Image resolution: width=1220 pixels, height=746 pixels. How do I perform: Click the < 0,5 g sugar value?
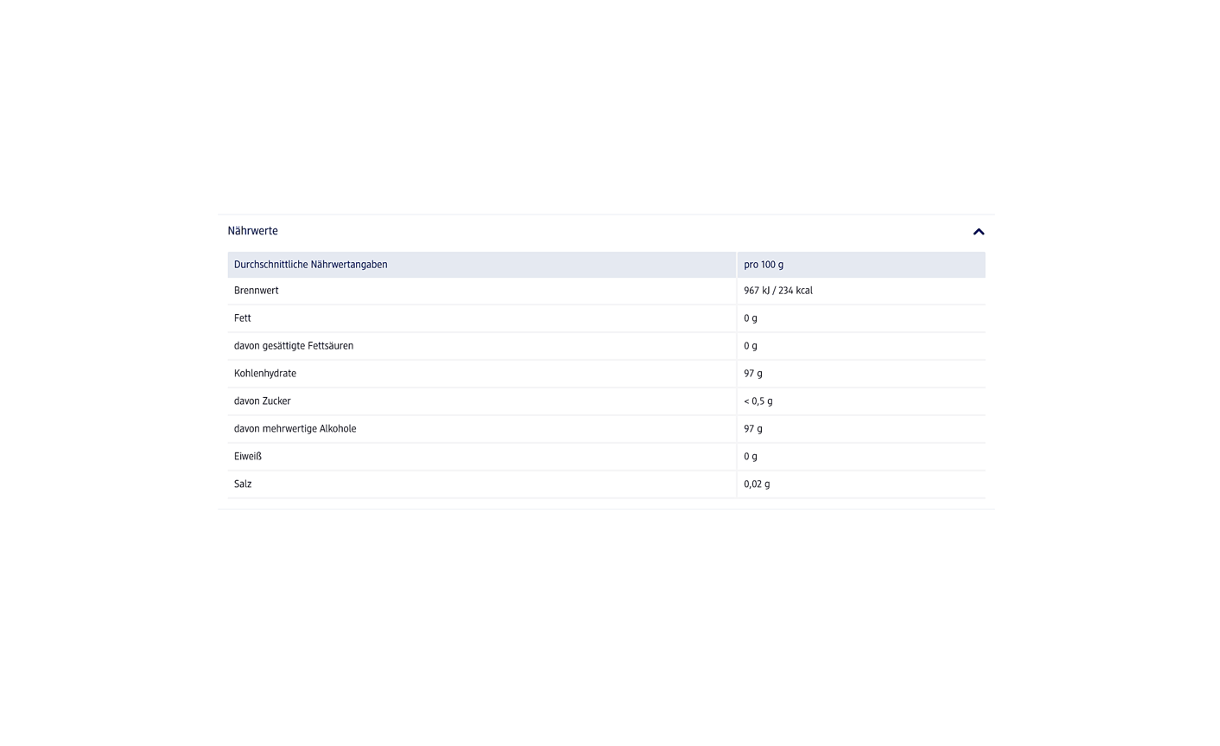point(758,401)
